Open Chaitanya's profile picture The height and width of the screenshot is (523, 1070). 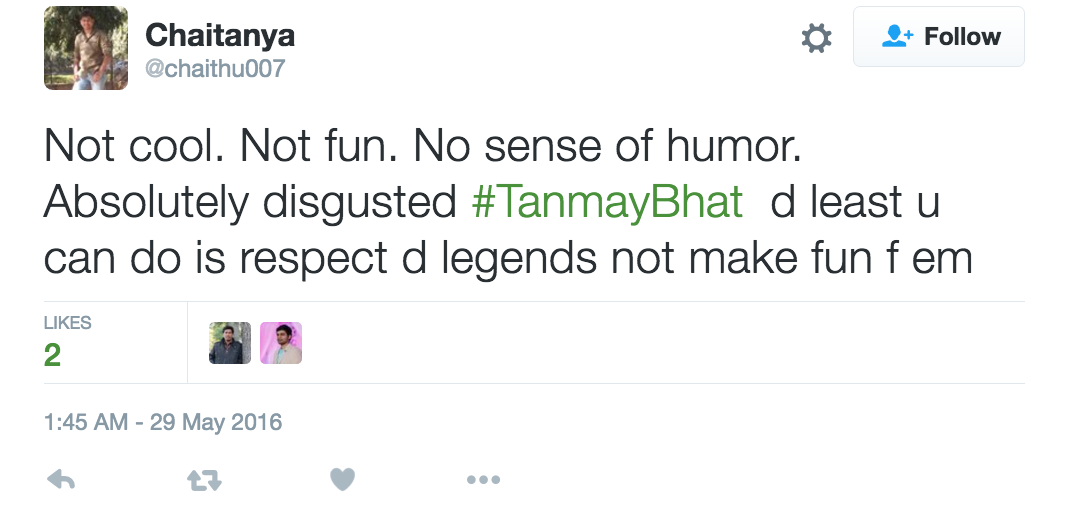[x=86, y=48]
